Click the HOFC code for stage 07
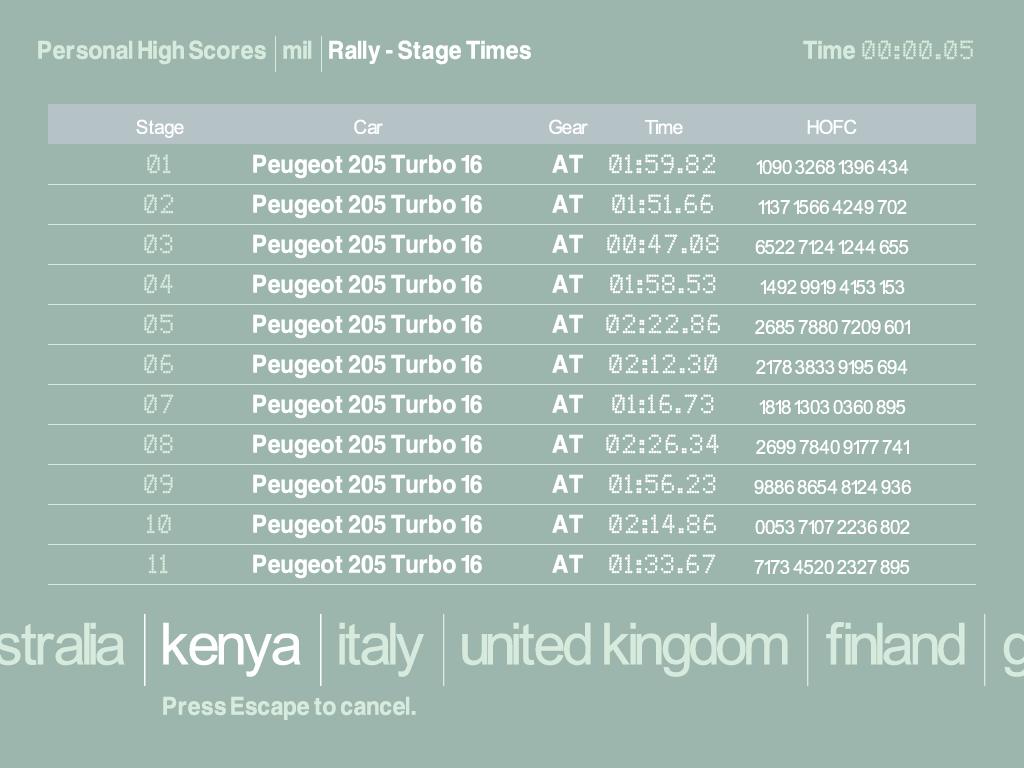Screen dimensions: 1024x768 [x=832, y=407]
